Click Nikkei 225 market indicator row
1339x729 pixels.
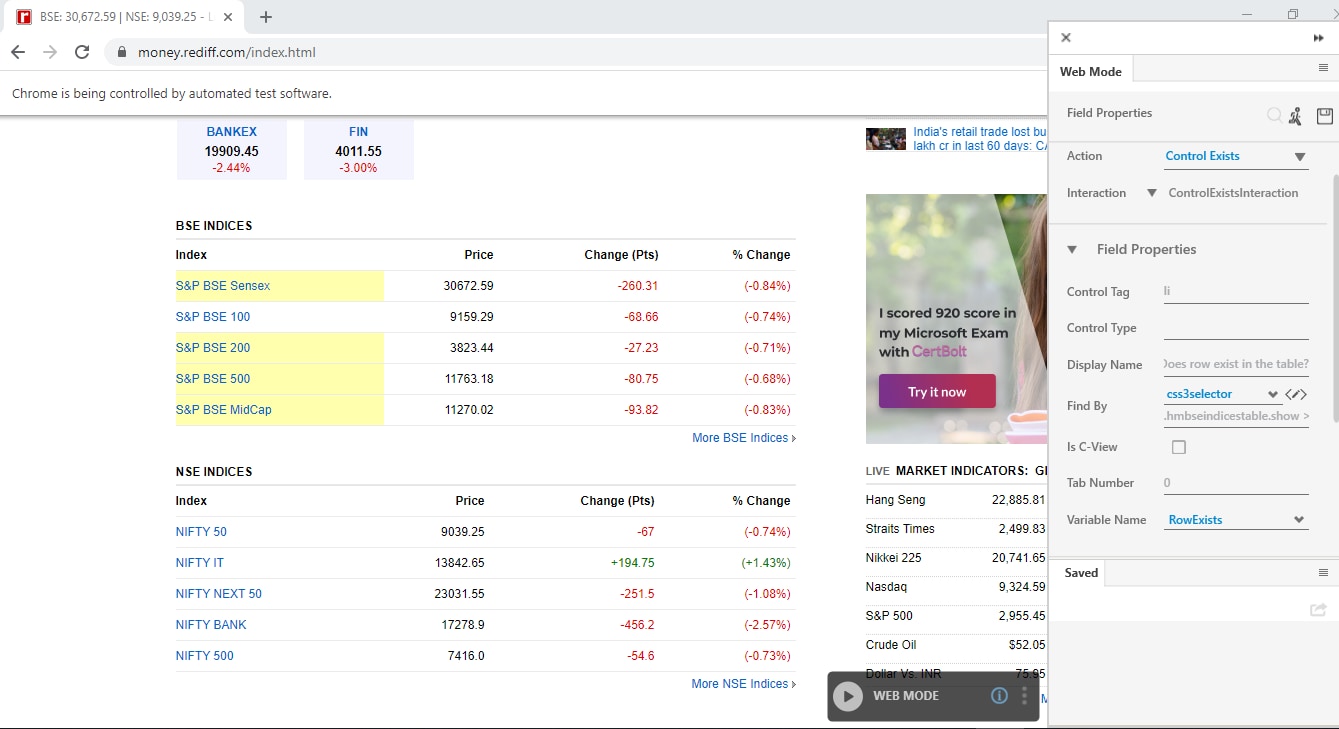click(x=955, y=558)
